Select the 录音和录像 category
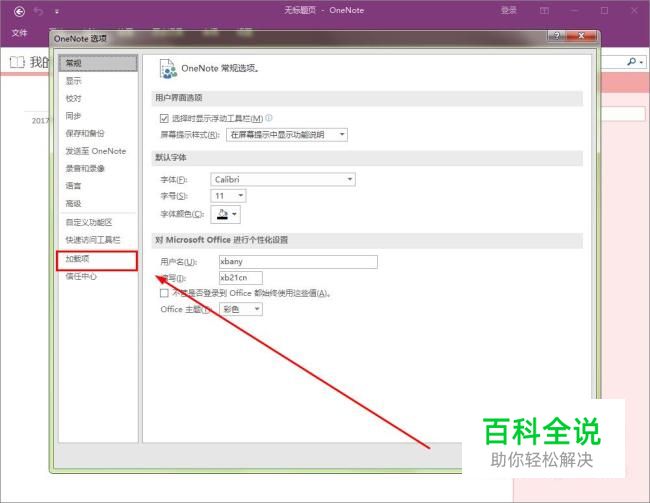Image resolution: width=650 pixels, height=503 pixels. pos(98,168)
